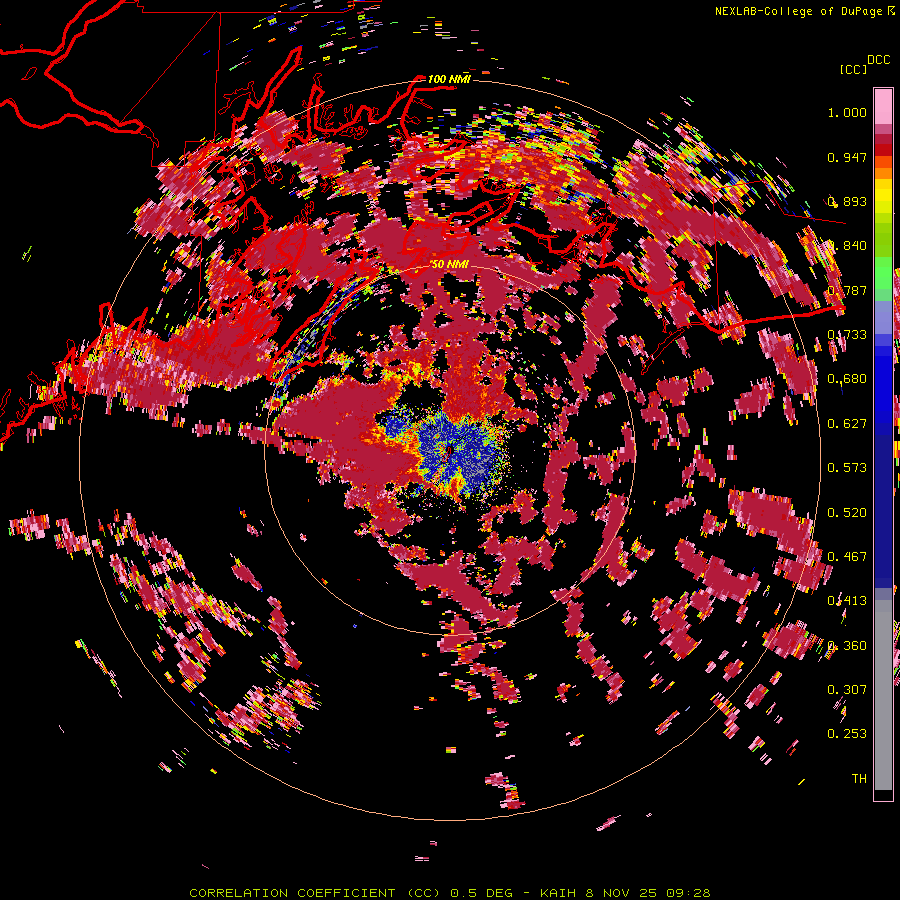Click the 0.360 scale value
Viewport: 900px width, 900px height.
click(x=847, y=646)
